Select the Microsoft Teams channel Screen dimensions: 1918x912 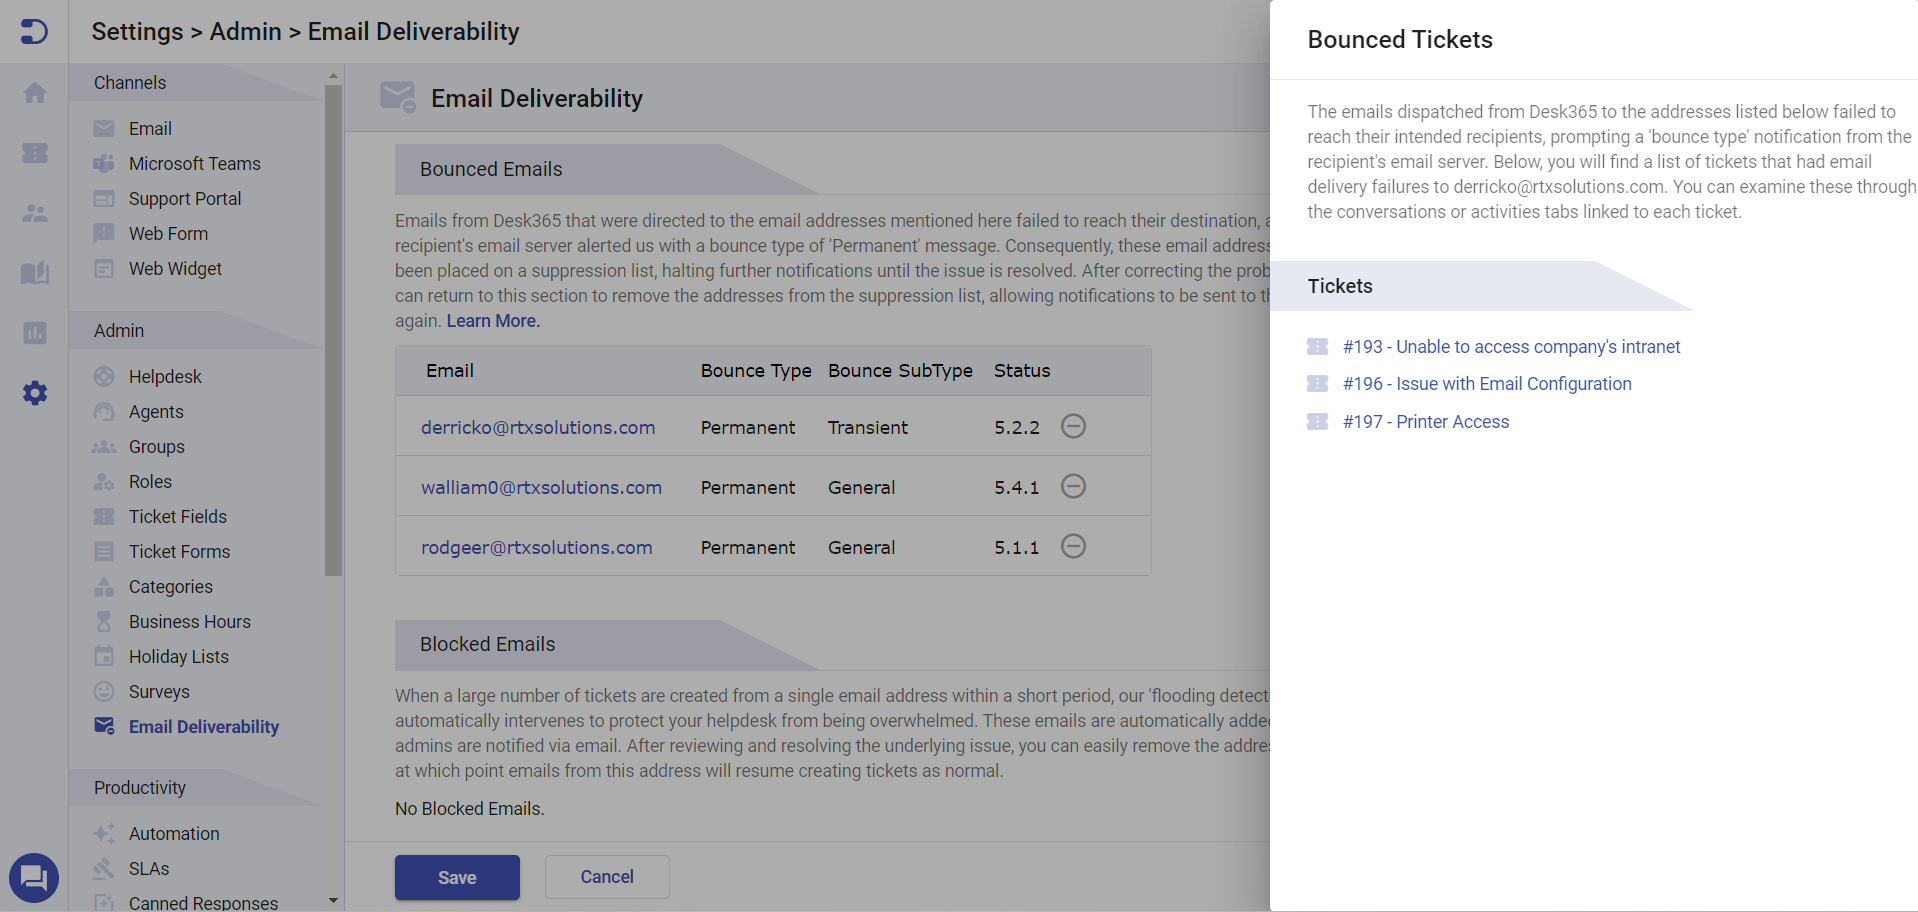194,163
